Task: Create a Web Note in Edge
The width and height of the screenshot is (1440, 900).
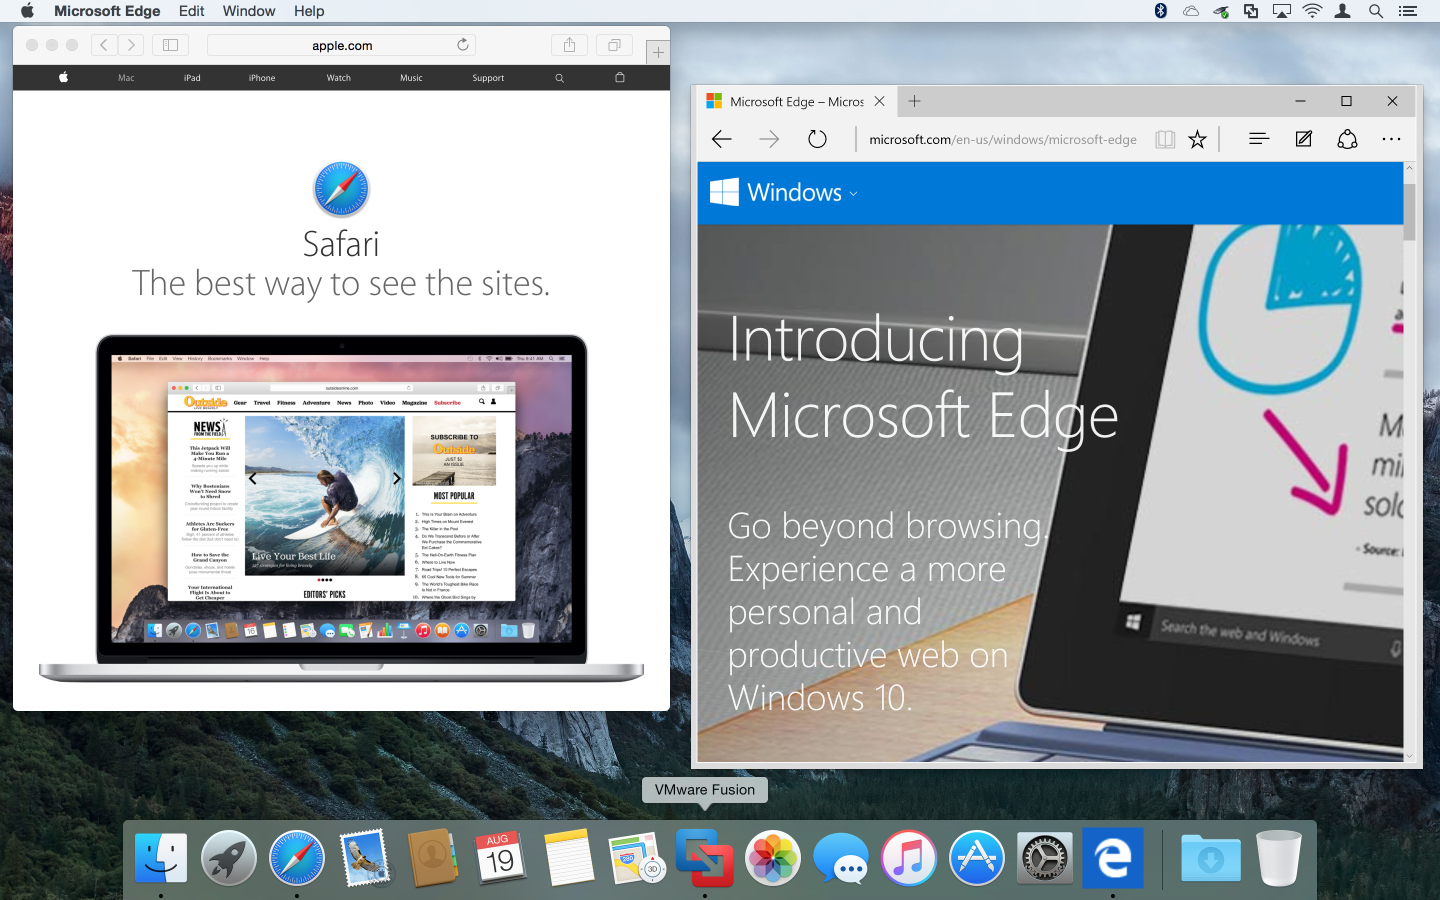Action: (1303, 139)
